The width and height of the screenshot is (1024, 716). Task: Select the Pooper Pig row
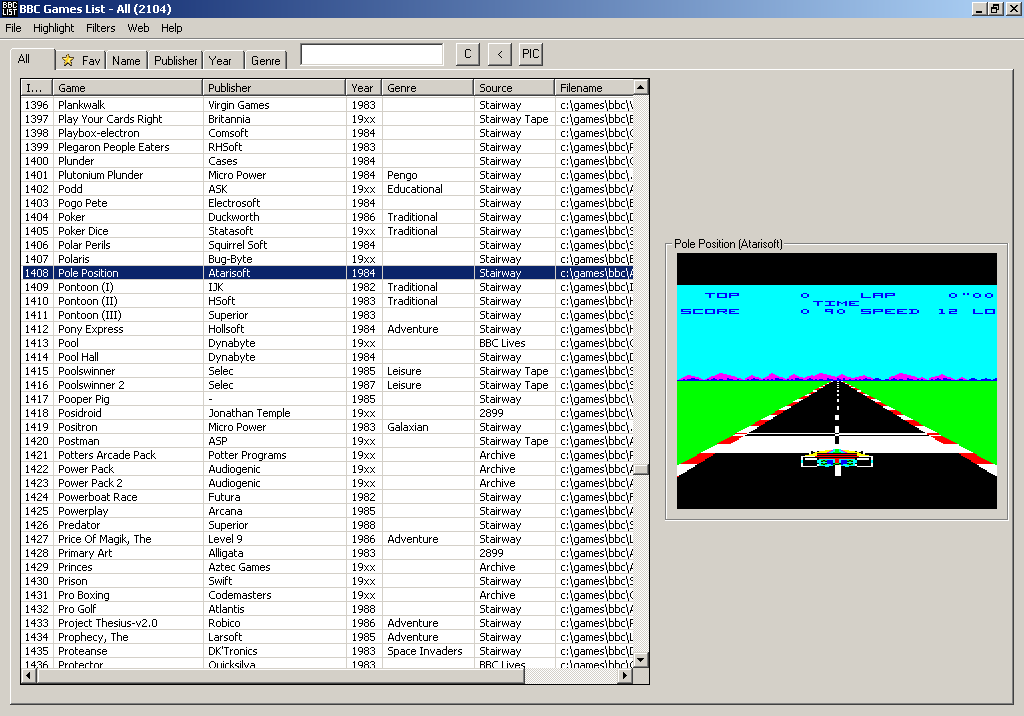(x=327, y=399)
